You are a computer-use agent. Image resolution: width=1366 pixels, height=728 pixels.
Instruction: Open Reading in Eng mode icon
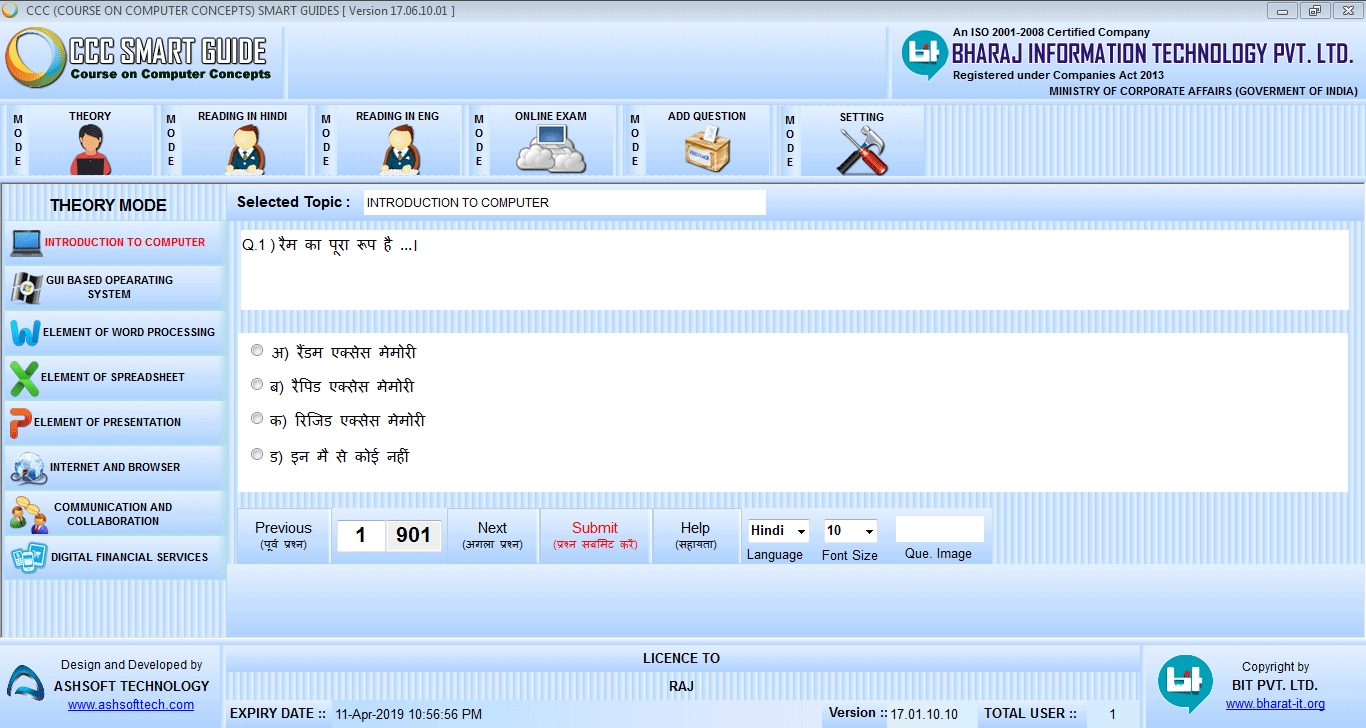[399, 152]
